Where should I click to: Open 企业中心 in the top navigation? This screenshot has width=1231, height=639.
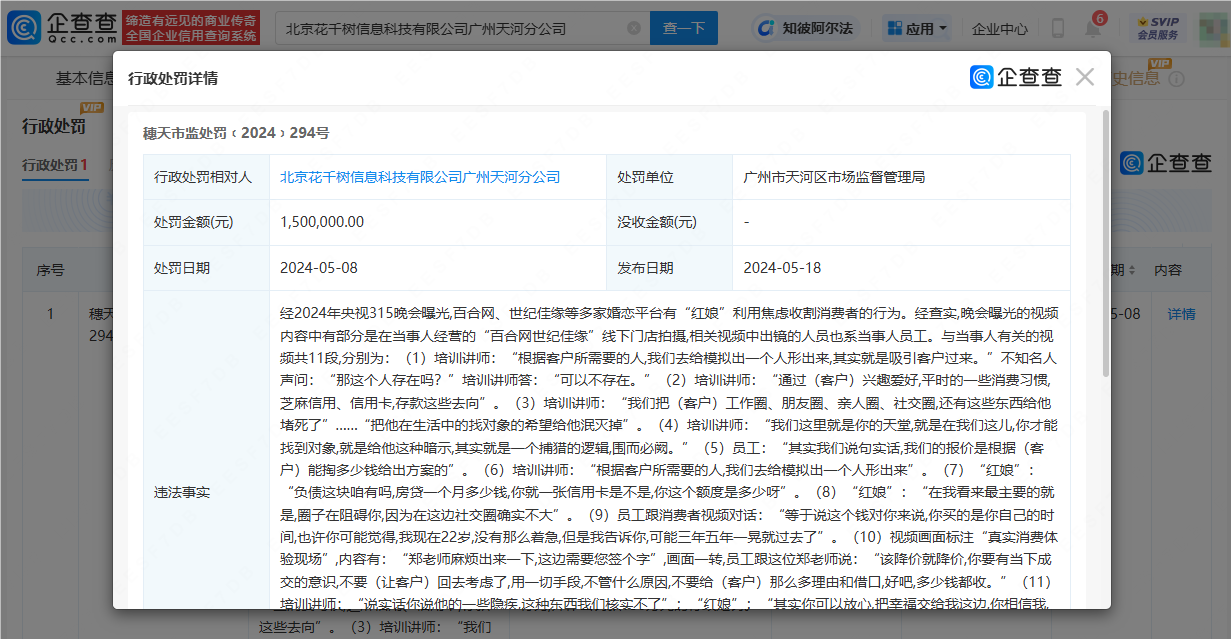coord(999,29)
